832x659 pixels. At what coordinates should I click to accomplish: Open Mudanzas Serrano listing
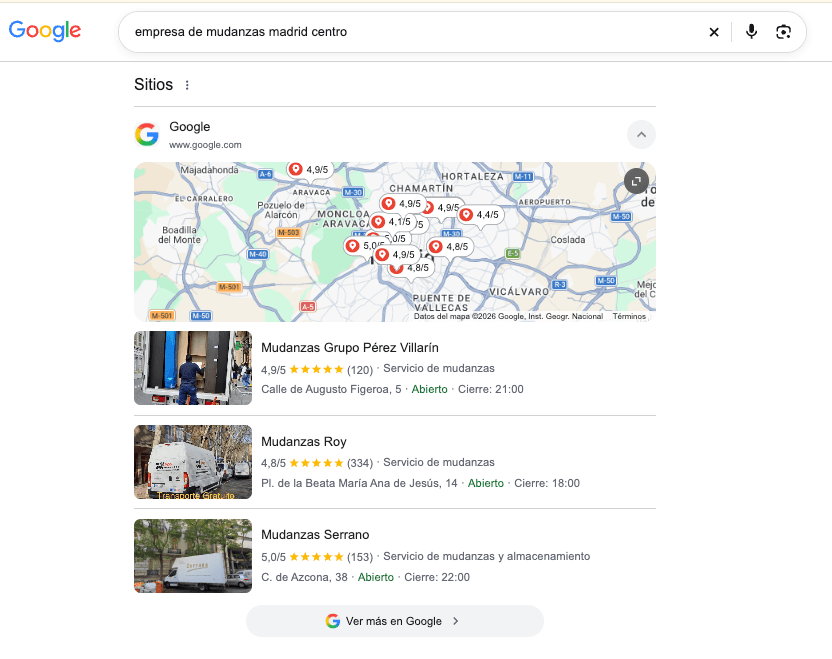click(315, 535)
